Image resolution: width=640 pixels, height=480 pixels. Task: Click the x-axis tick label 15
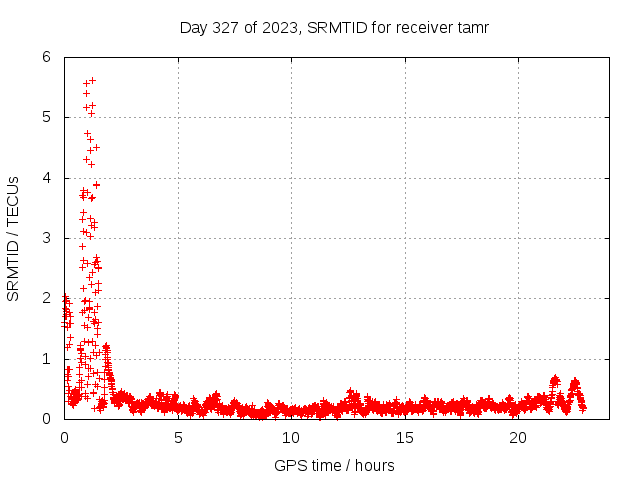(x=404, y=437)
